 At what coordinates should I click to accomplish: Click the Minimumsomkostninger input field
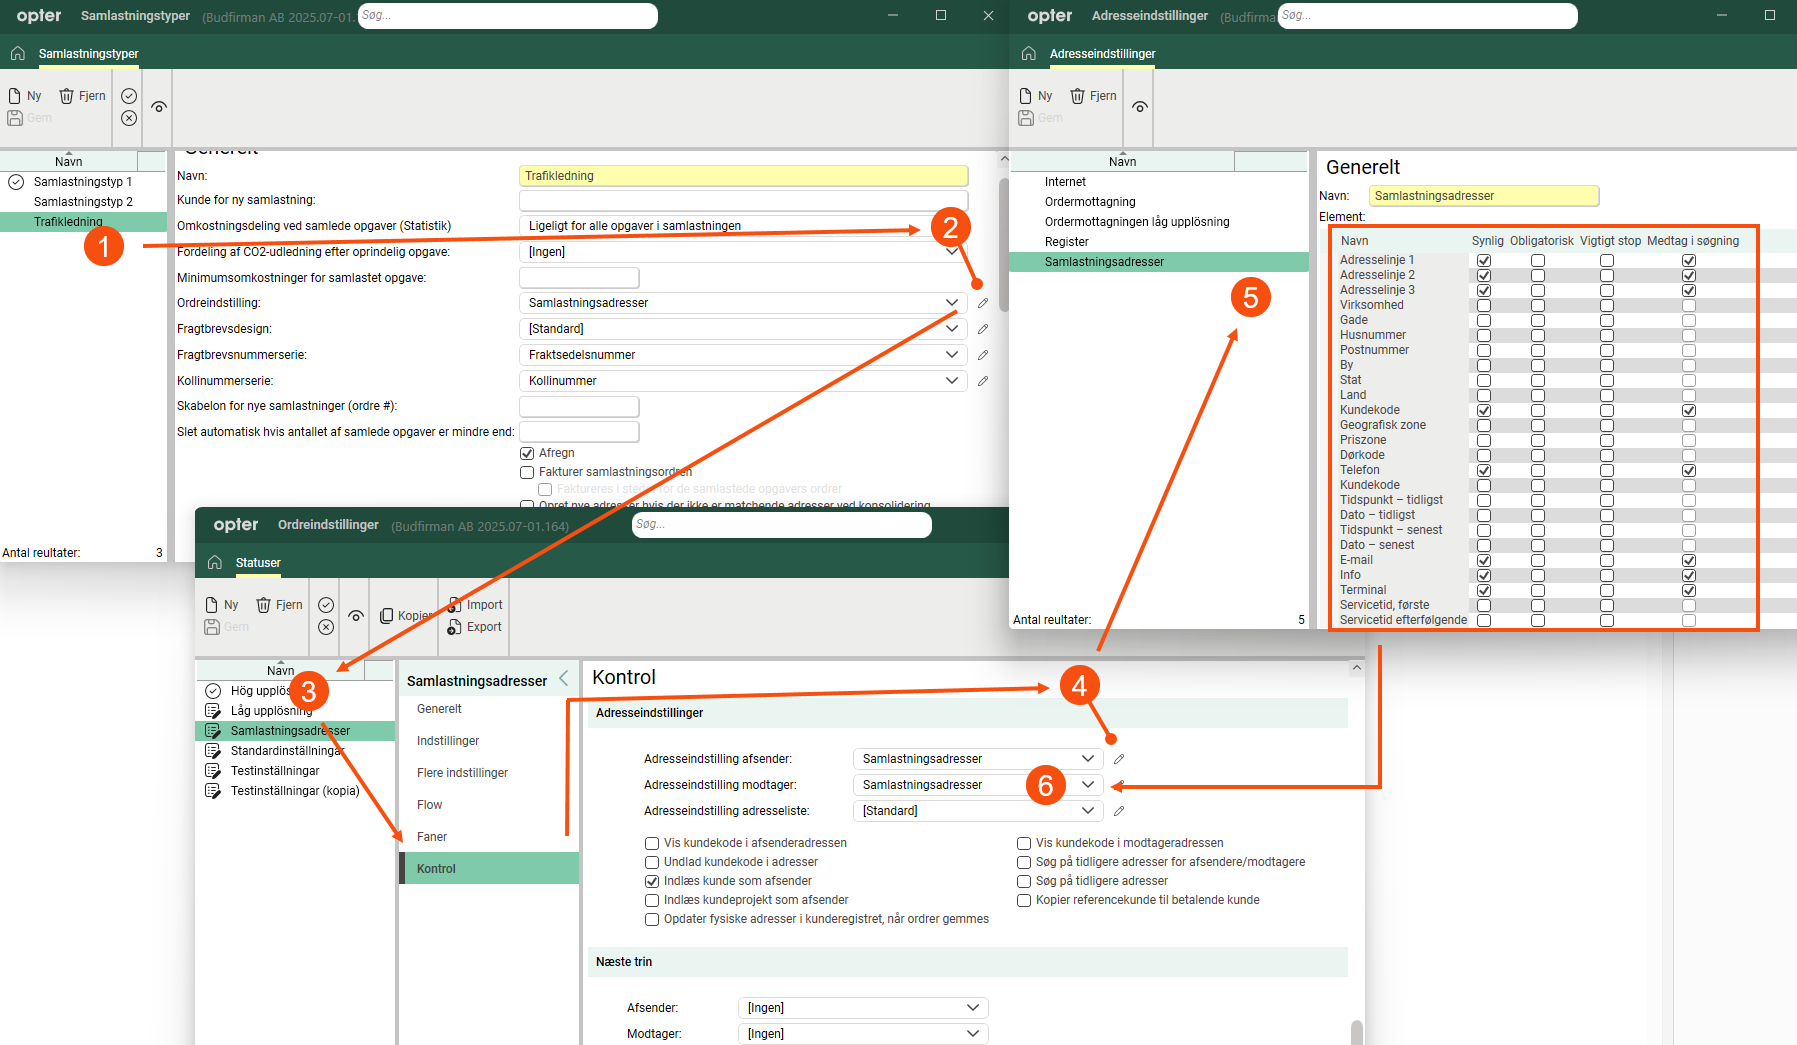point(579,278)
